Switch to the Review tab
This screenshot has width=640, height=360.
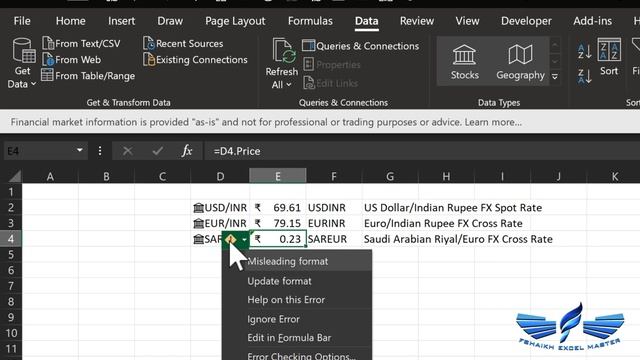click(417, 21)
